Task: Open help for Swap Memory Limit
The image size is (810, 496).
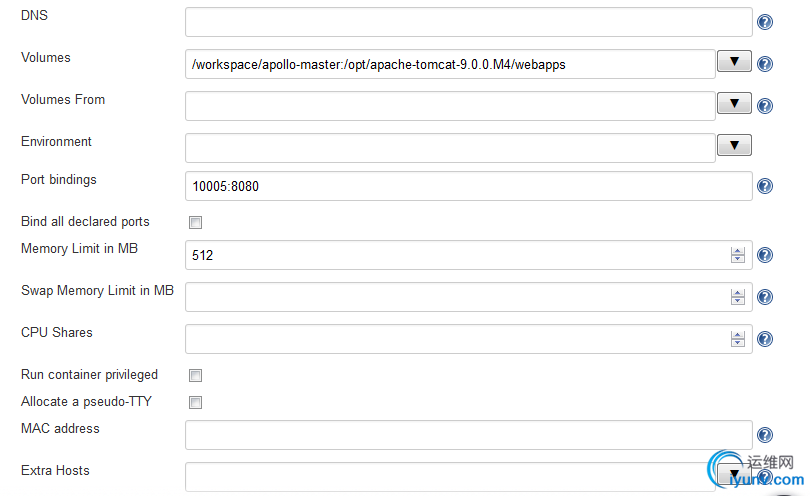Action: point(765,297)
